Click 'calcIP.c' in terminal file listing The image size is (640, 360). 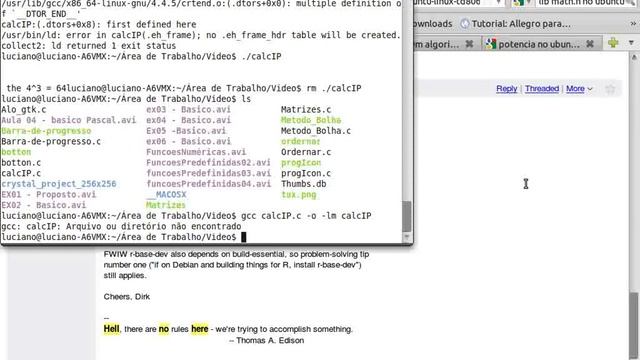(x=21, y=173)
